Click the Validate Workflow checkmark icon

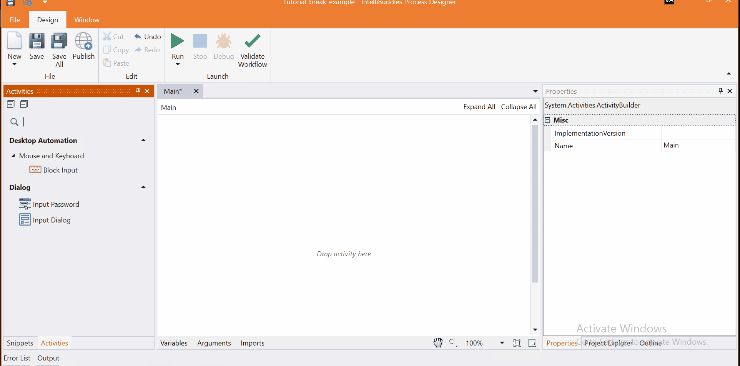pyautogui.click(x=252, y=41)
